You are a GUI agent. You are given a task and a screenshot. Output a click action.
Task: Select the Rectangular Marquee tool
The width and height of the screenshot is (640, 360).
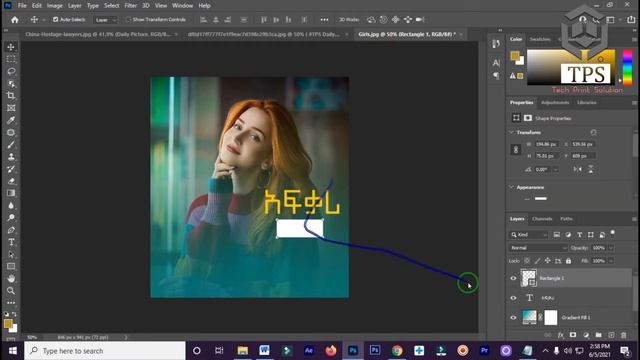(11, 59)
